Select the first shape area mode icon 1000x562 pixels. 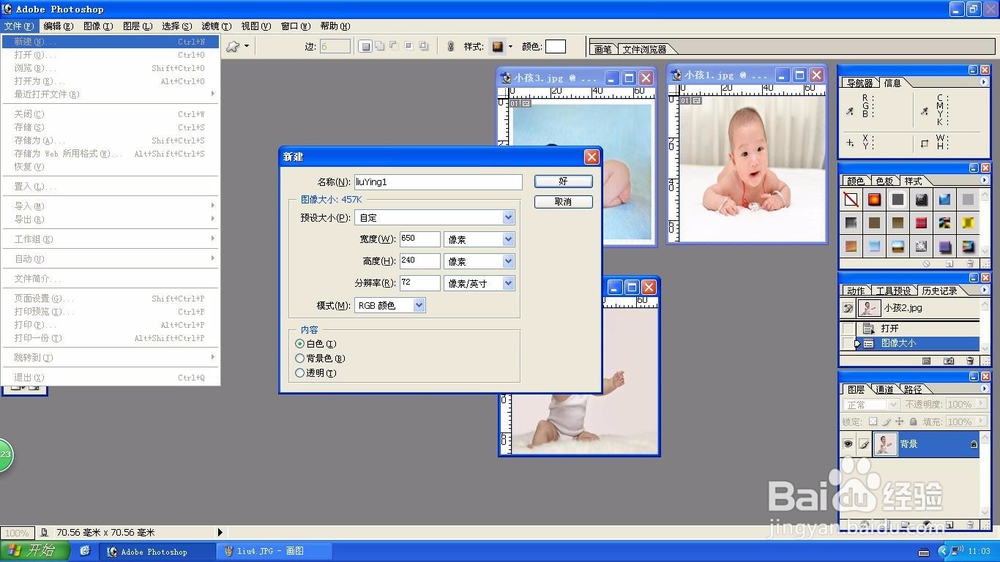coord(365,47)
